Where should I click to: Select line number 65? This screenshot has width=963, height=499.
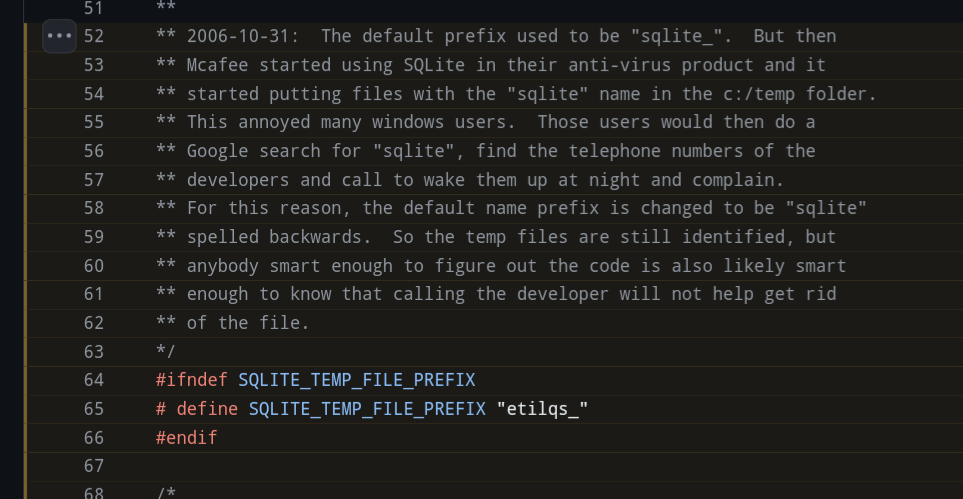94,409
